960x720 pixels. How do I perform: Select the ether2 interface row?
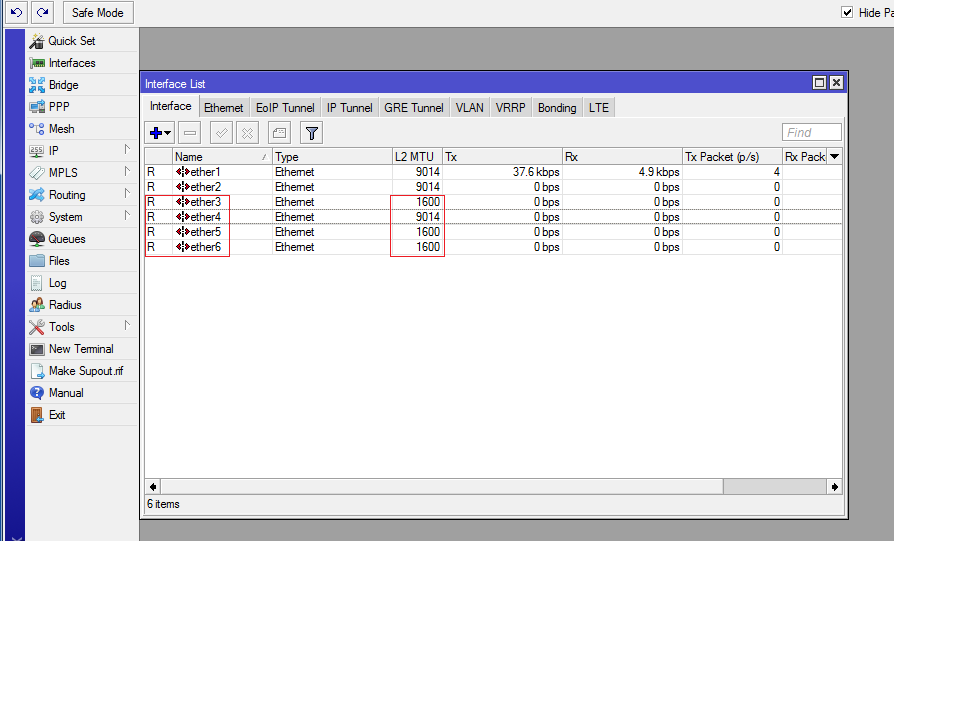493,187
